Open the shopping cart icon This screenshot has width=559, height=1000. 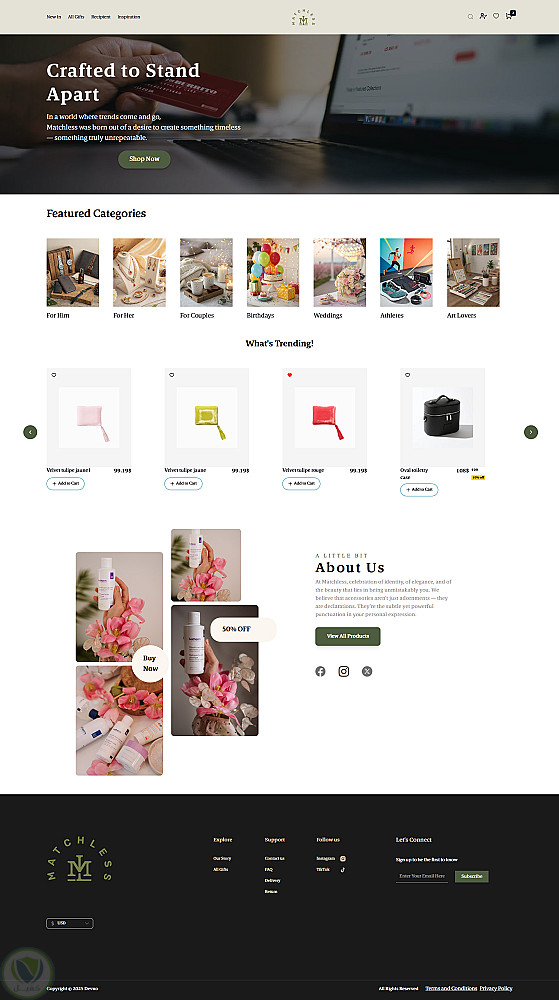click(x=509, y=15)
